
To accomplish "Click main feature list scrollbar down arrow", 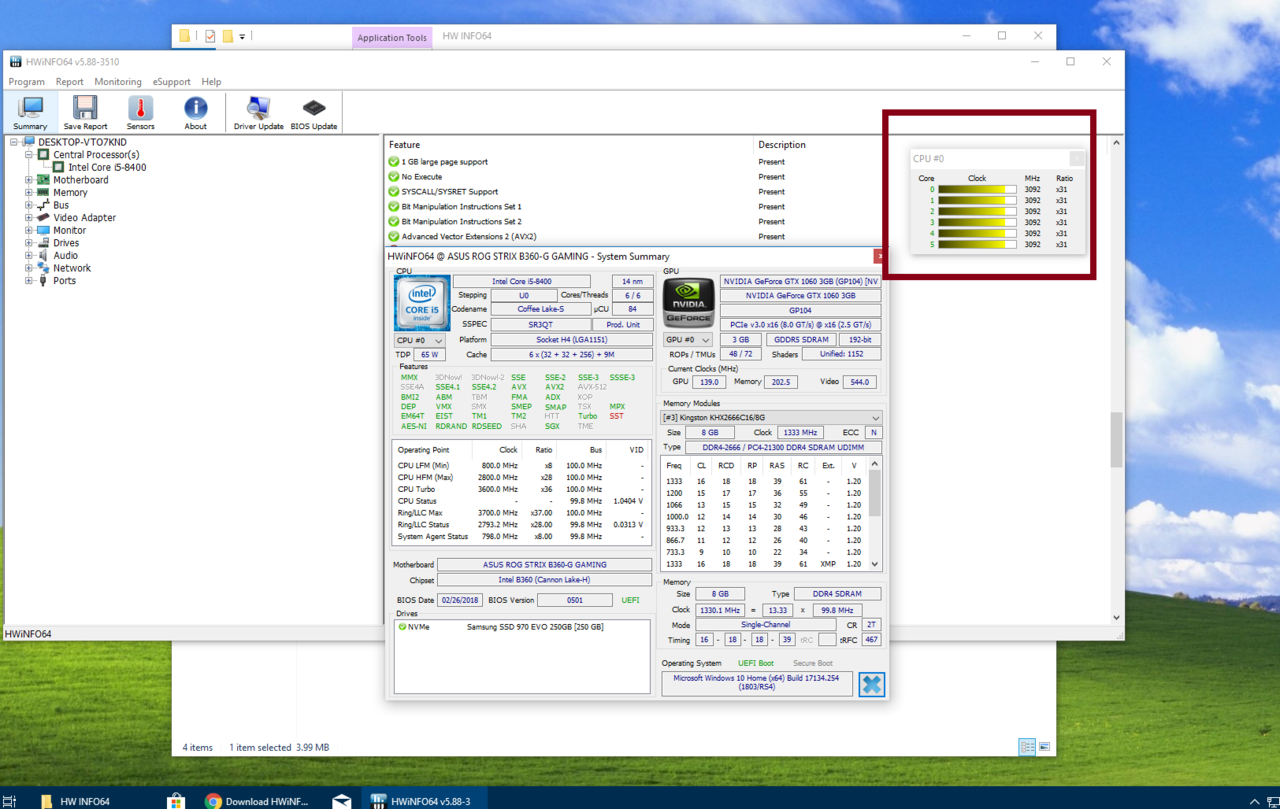I will click(1117, 618).
